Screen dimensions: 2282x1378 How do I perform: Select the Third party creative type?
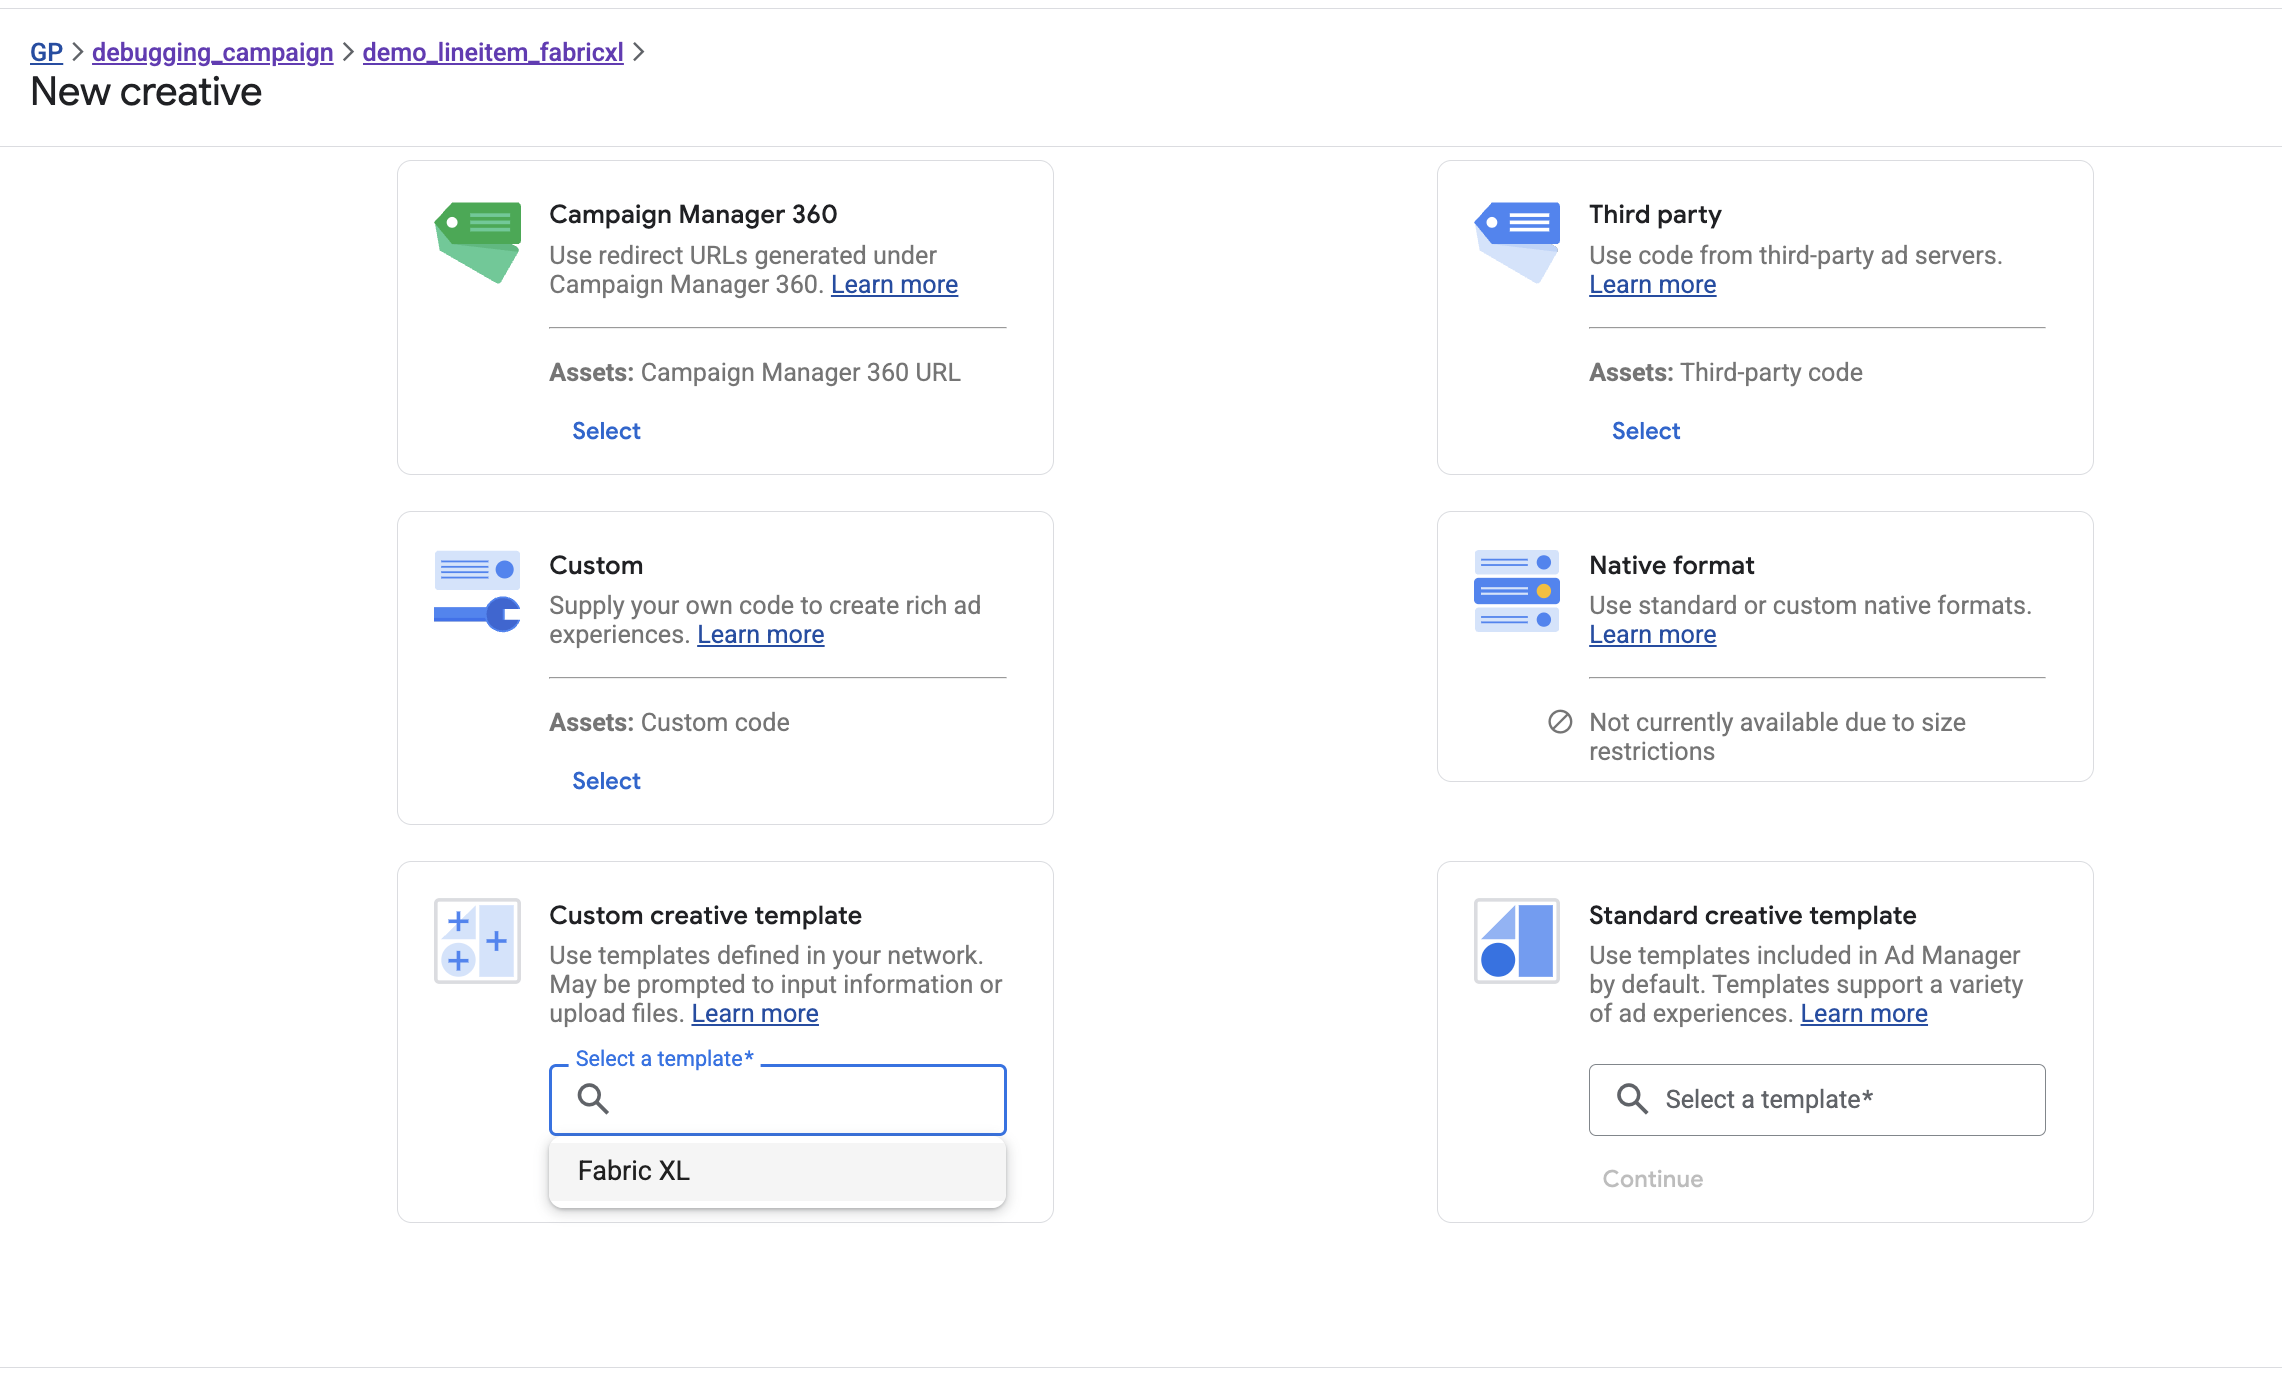[1646, 431]
